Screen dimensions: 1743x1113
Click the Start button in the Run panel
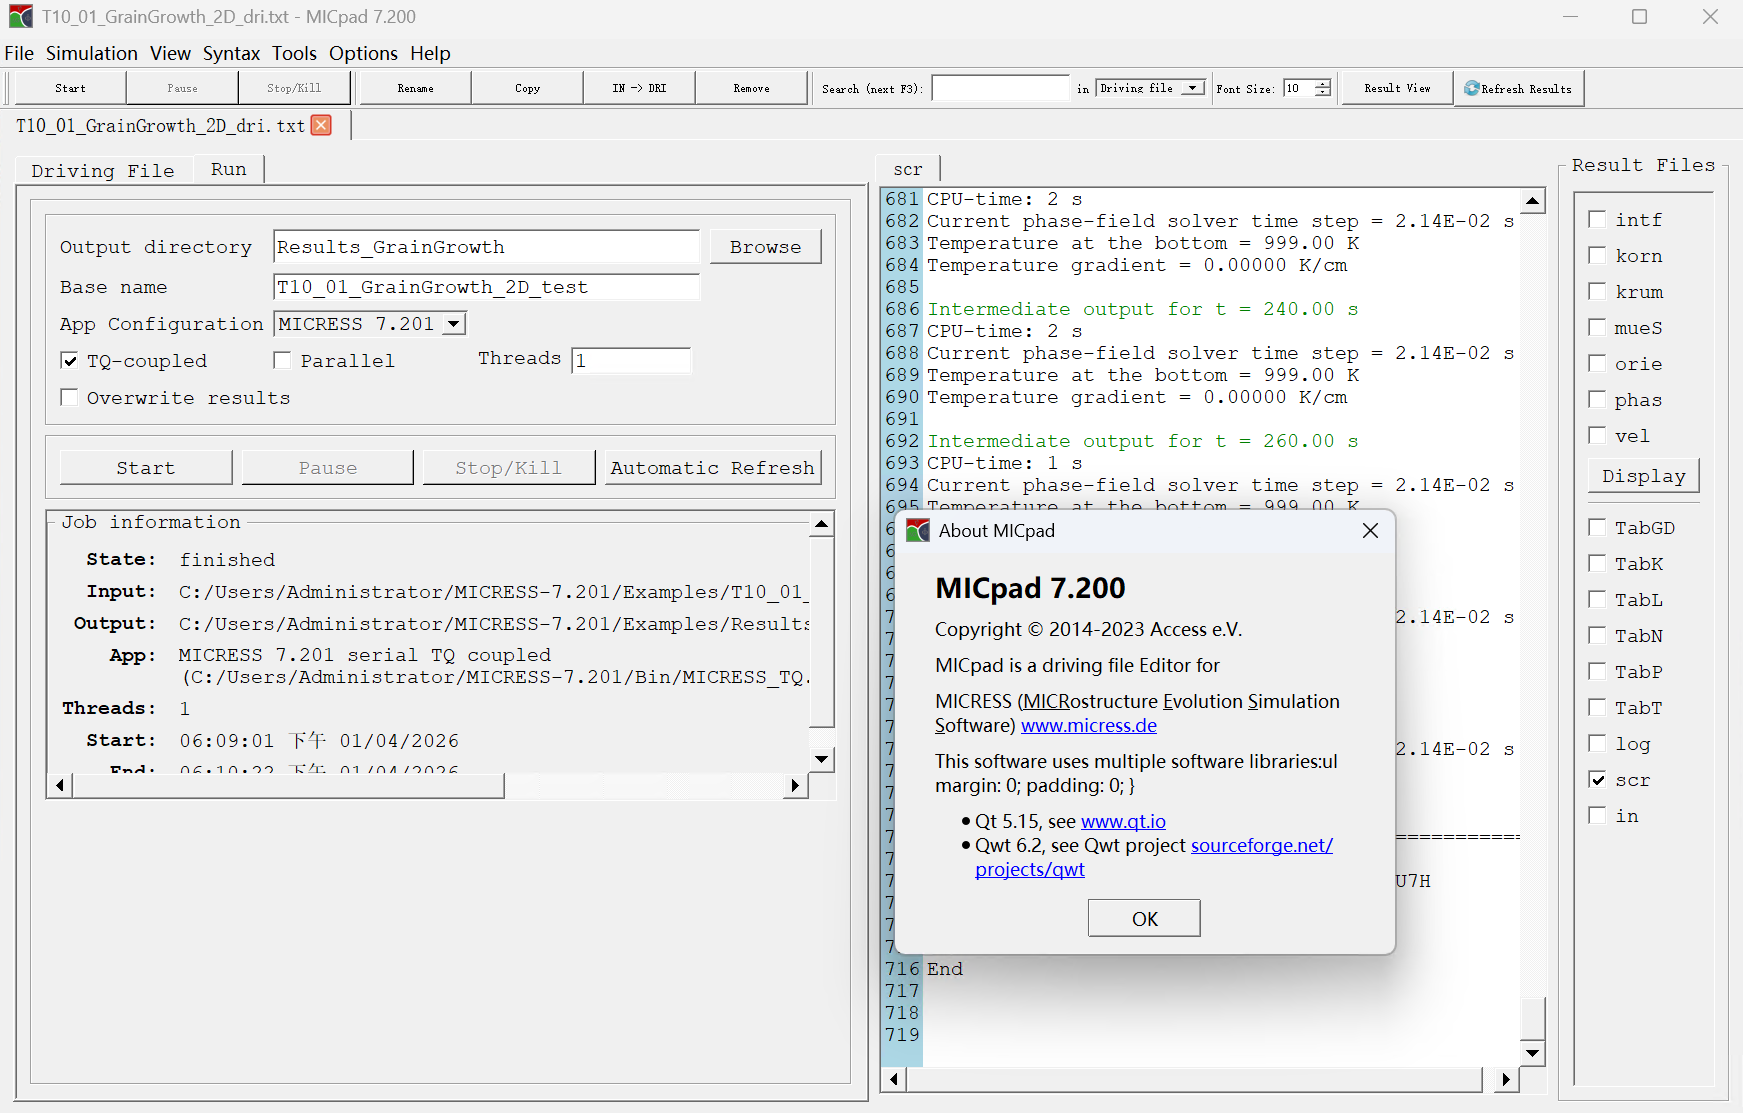pyautogui.click(x=146, y=468)
